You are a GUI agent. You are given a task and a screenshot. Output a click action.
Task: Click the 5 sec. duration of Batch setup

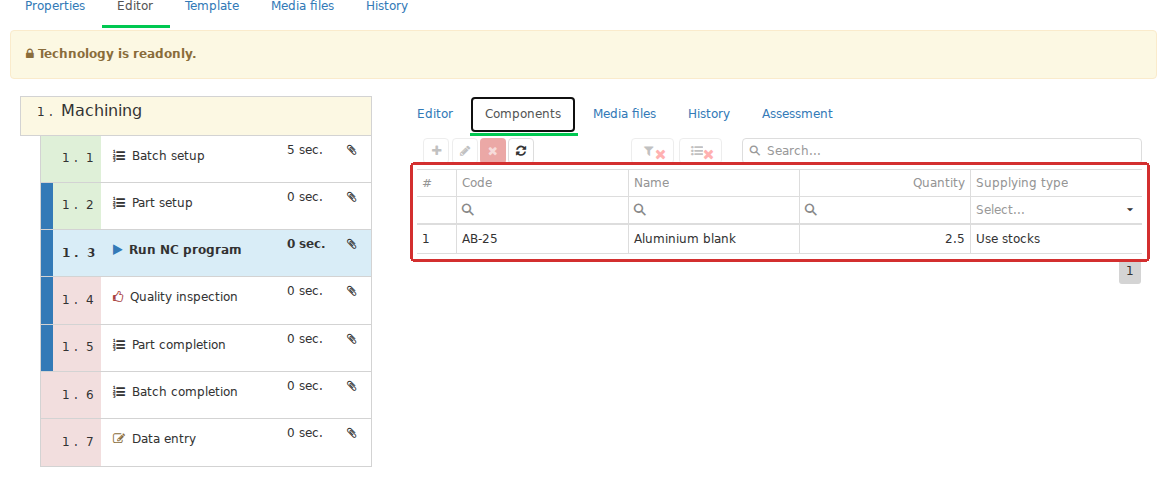(x=305, y=150)
